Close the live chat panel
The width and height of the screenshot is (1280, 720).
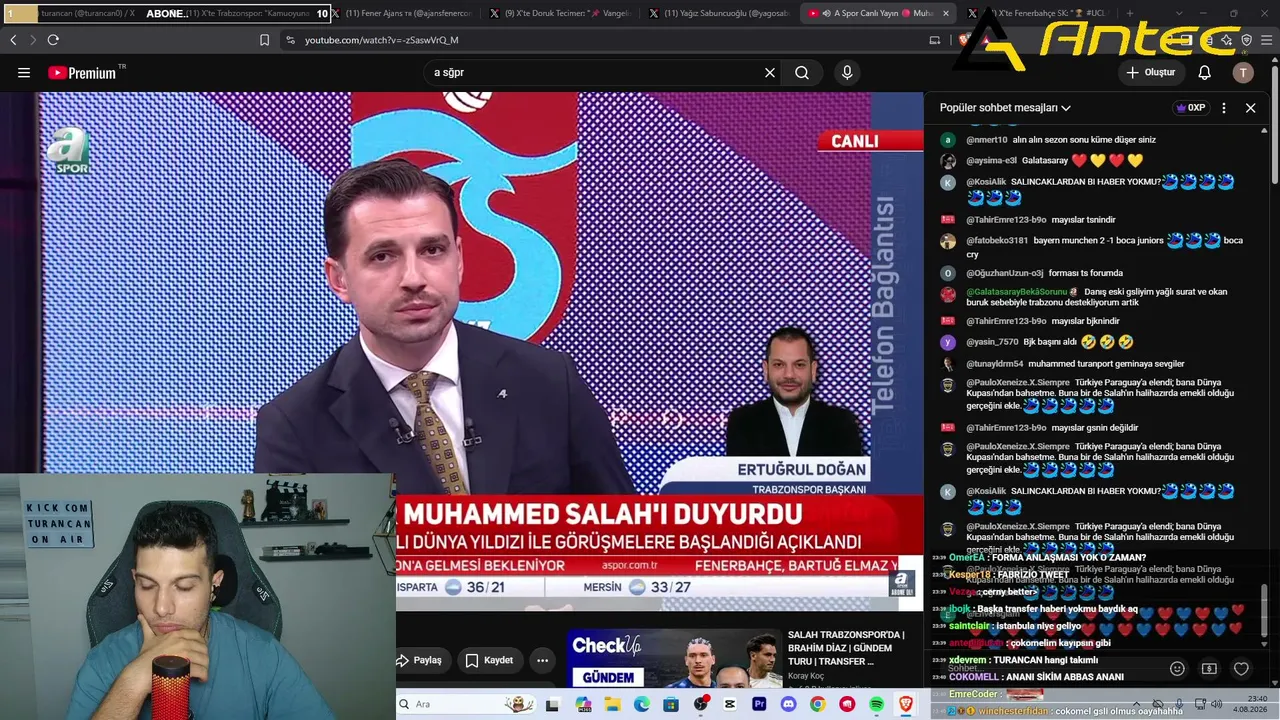click(x=1250, y=108)
